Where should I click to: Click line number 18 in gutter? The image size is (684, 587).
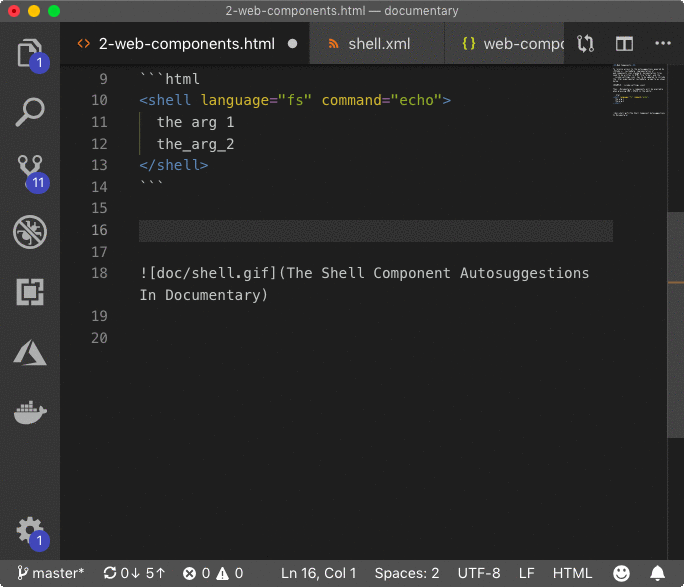pyautogui.click(x=99, y=273)
